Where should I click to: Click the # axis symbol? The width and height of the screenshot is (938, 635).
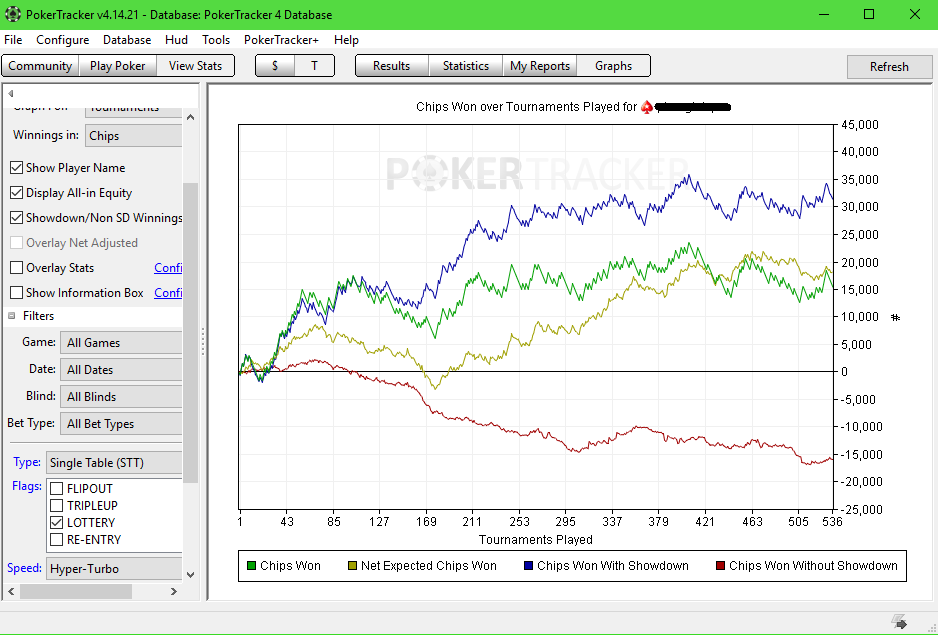click(x=896, y=317)
